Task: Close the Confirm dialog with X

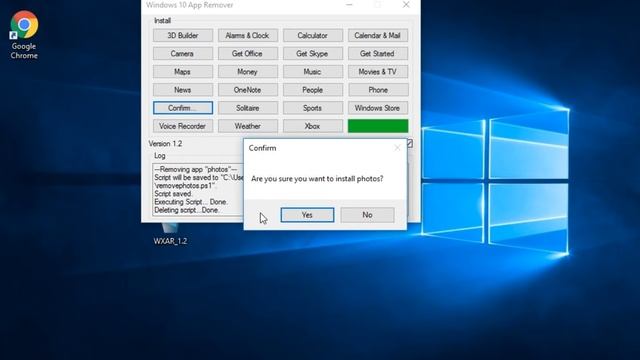Action: (x=397, y=148)
